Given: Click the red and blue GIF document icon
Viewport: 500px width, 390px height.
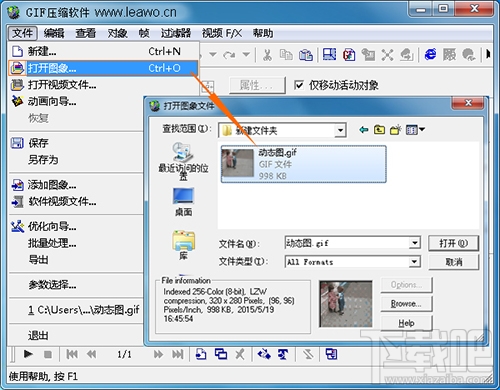Looking at the screenshot, I should (x=349, y=55).
